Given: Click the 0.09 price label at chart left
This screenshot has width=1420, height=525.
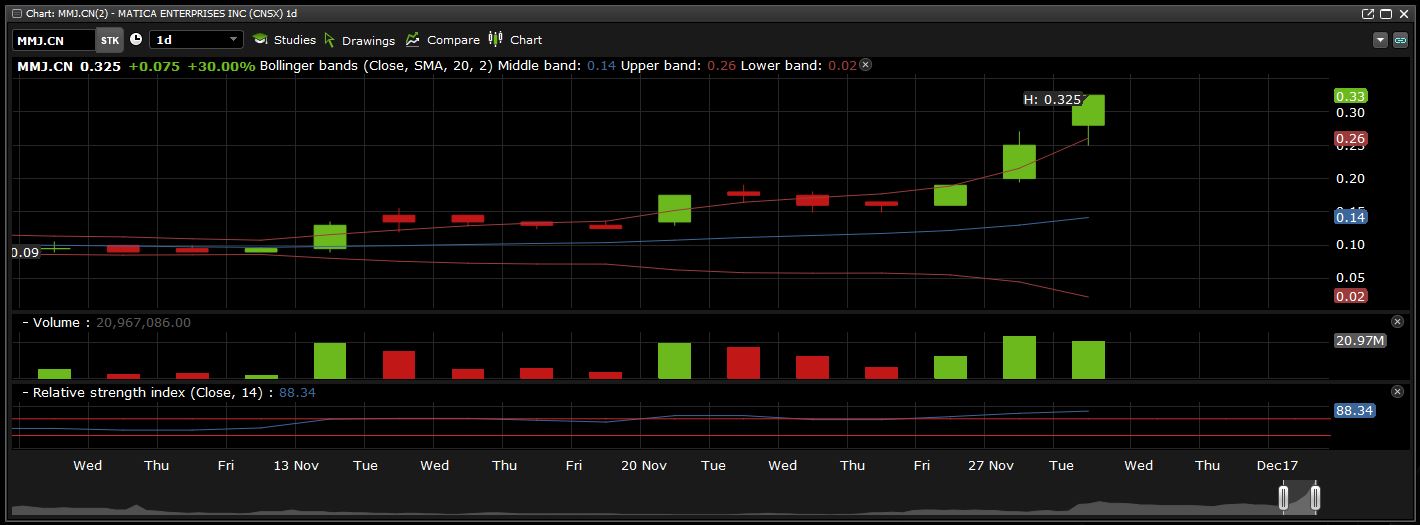Looking at the screenshot, I should [25, 253].
